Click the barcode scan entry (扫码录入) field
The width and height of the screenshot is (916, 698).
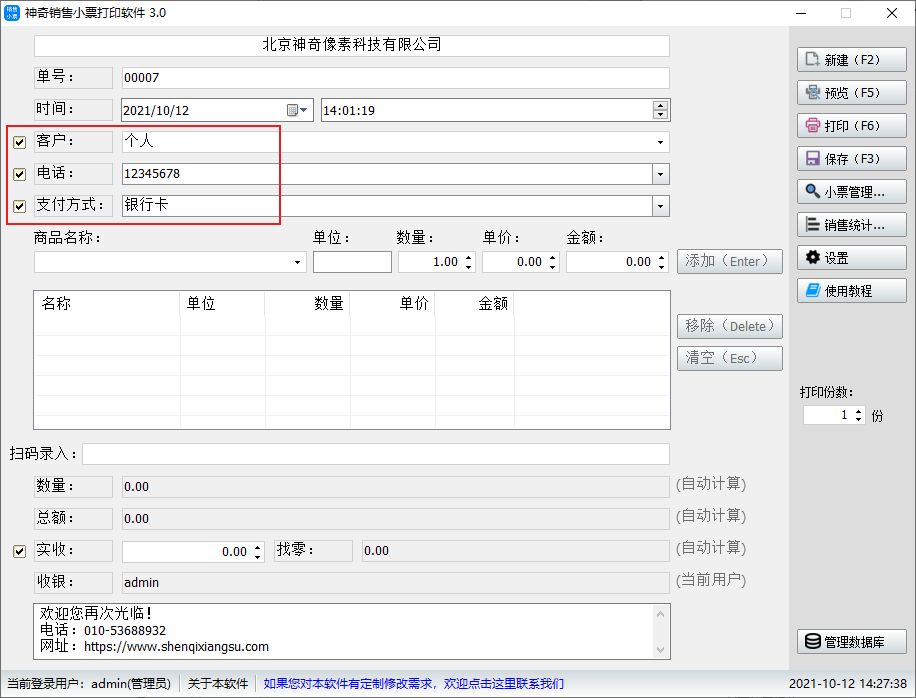[x=375, y=454]
